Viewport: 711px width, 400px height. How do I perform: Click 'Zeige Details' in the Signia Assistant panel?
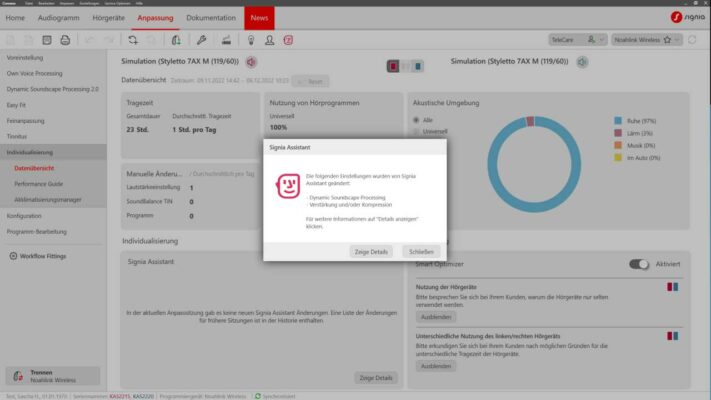pyautogui.click(x=375, y=378)
